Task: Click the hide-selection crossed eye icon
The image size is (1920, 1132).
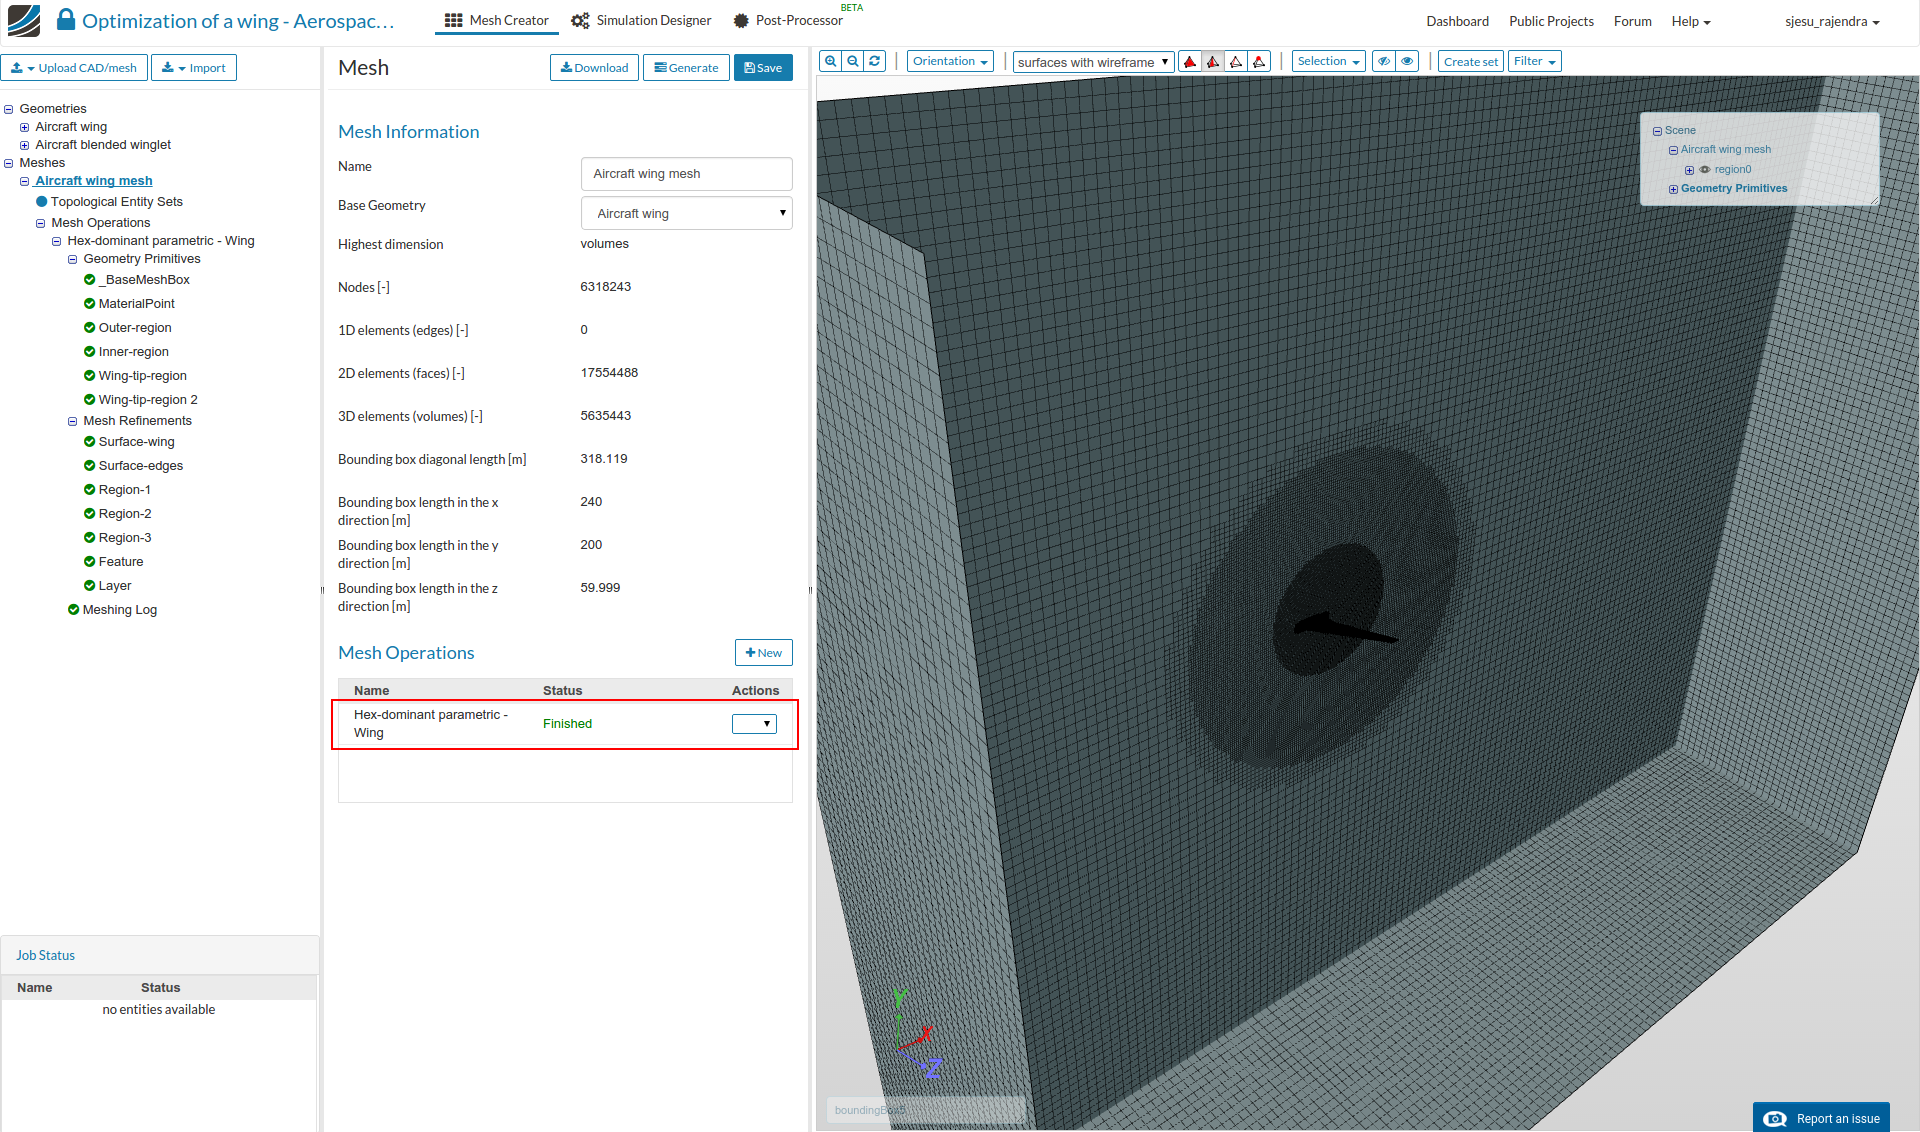Action: [x=1384, y=62]
